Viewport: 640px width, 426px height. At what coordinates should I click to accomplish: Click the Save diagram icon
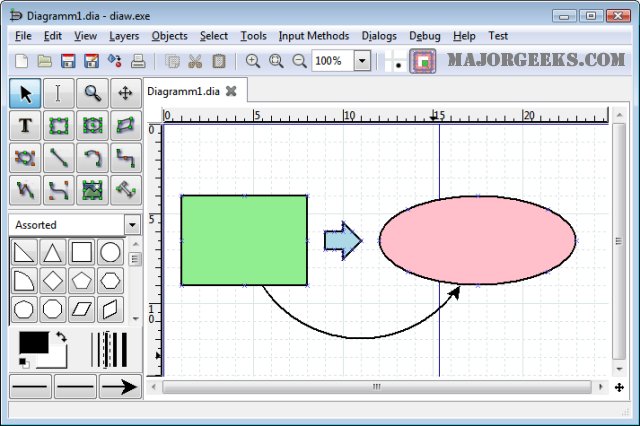pos(68,61)
